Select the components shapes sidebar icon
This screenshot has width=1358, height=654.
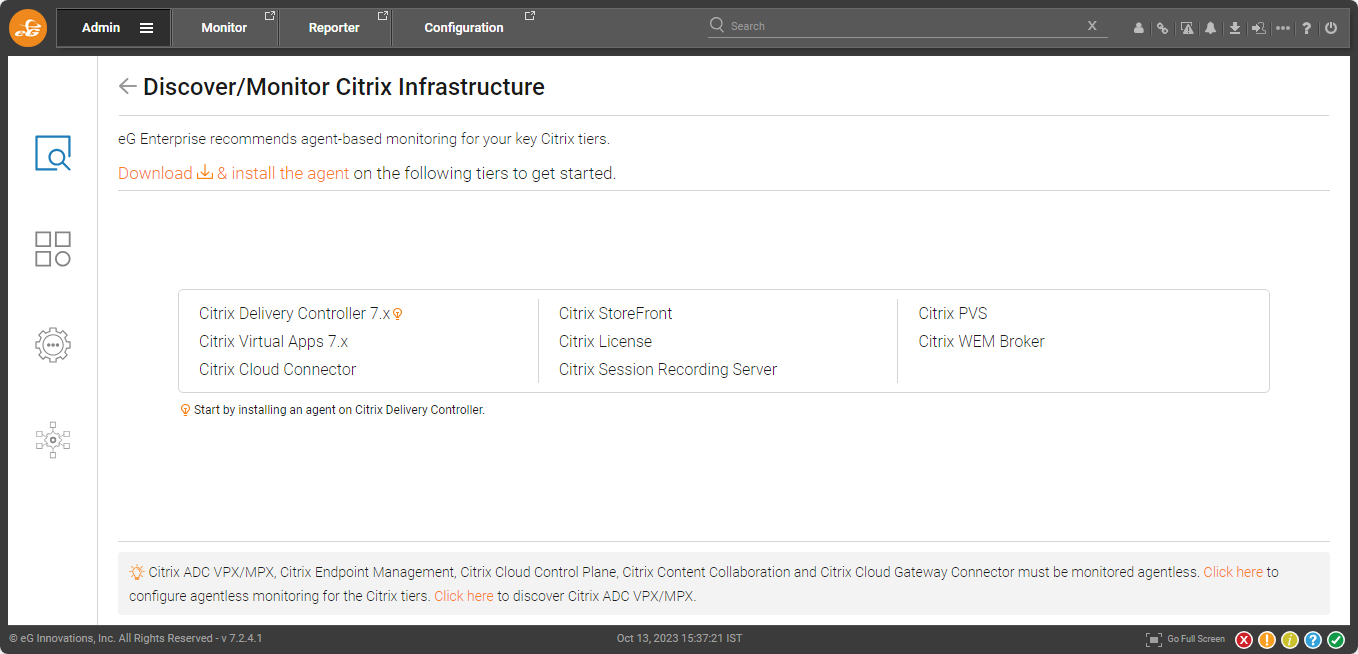[53, 249]
